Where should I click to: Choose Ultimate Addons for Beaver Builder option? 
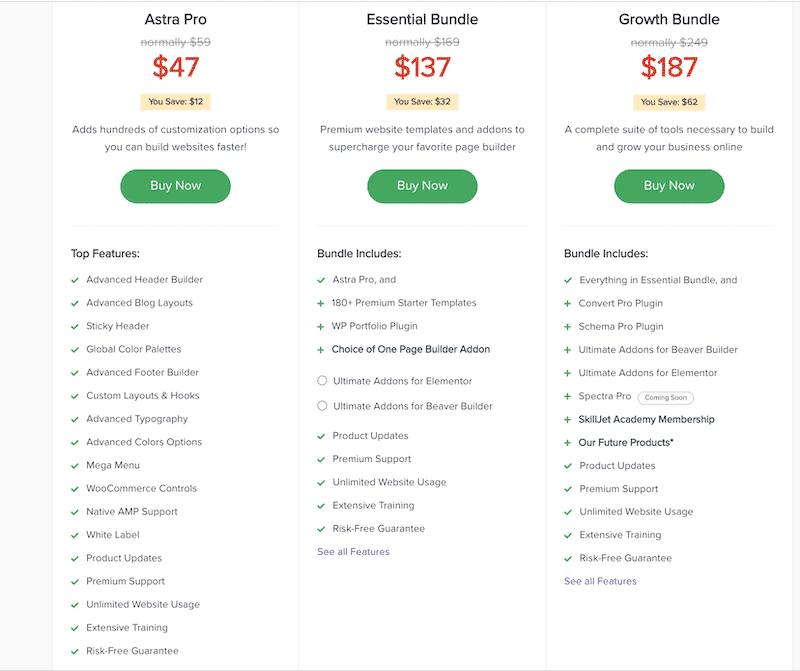[322, 406]
